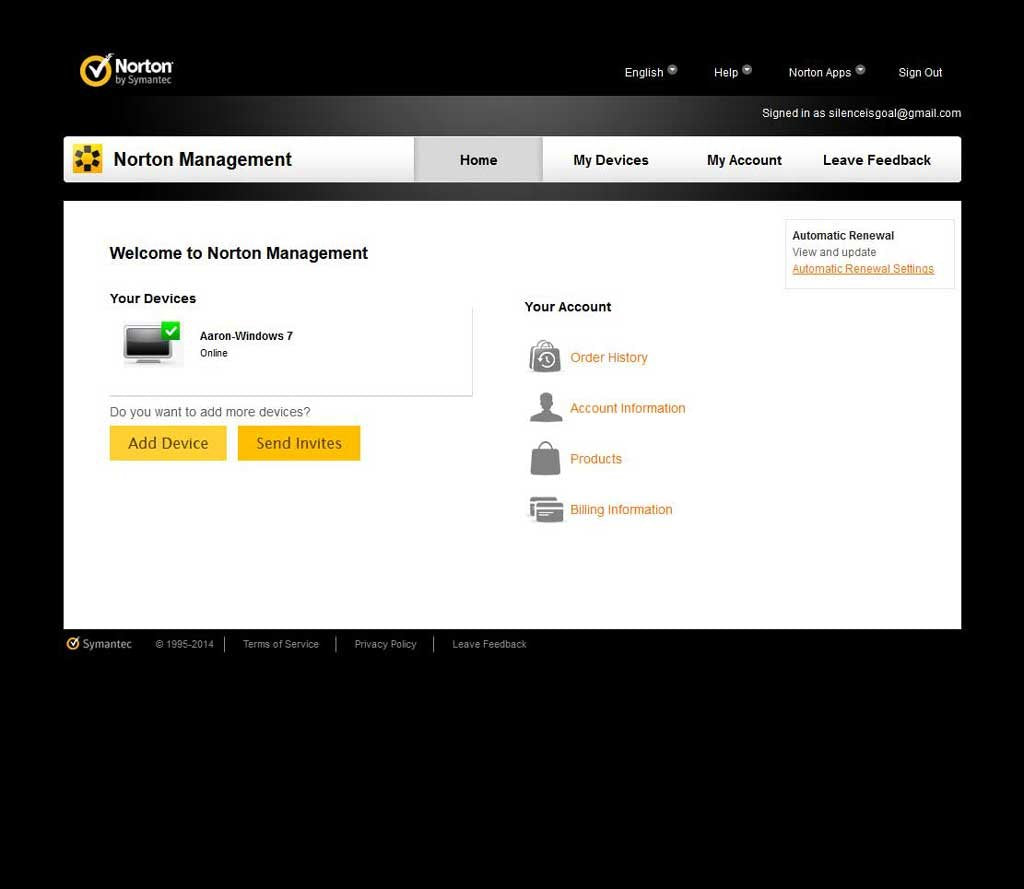Open the Help dropdown menu

[x=732, y=72]
